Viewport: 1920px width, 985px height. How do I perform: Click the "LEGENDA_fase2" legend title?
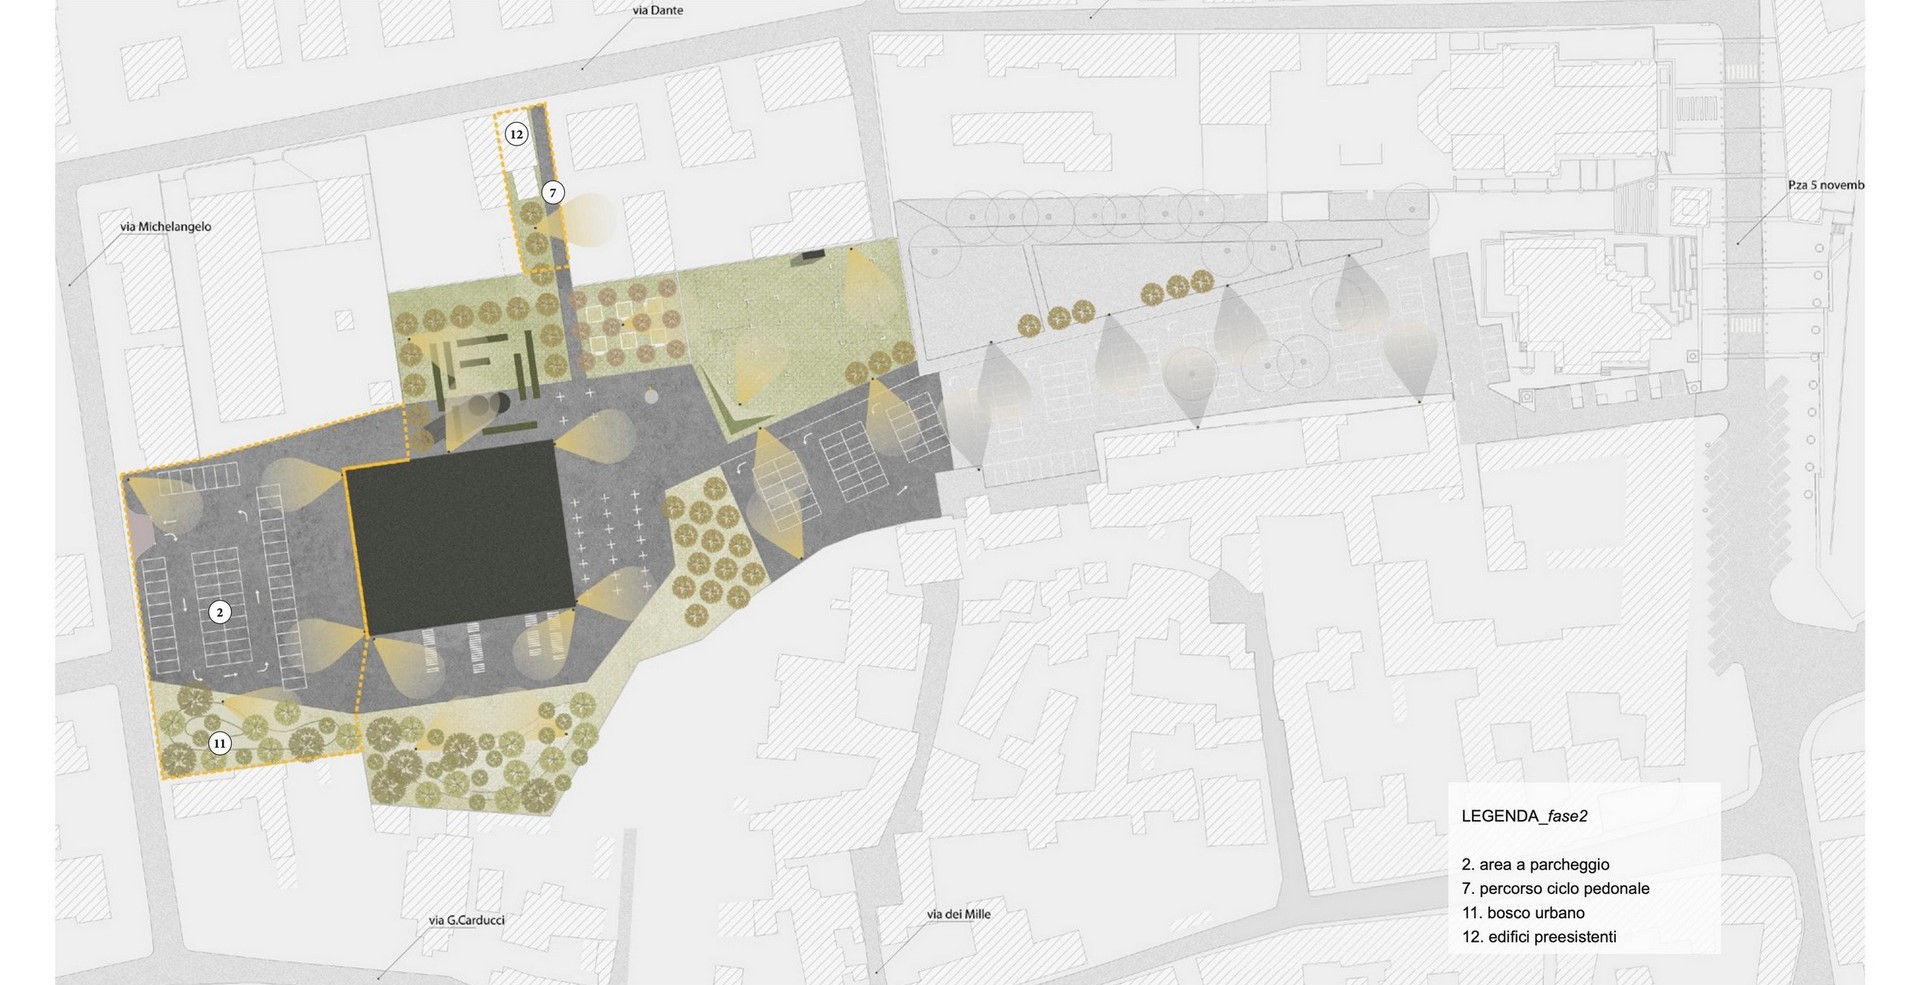click(x=1525, y=816)
